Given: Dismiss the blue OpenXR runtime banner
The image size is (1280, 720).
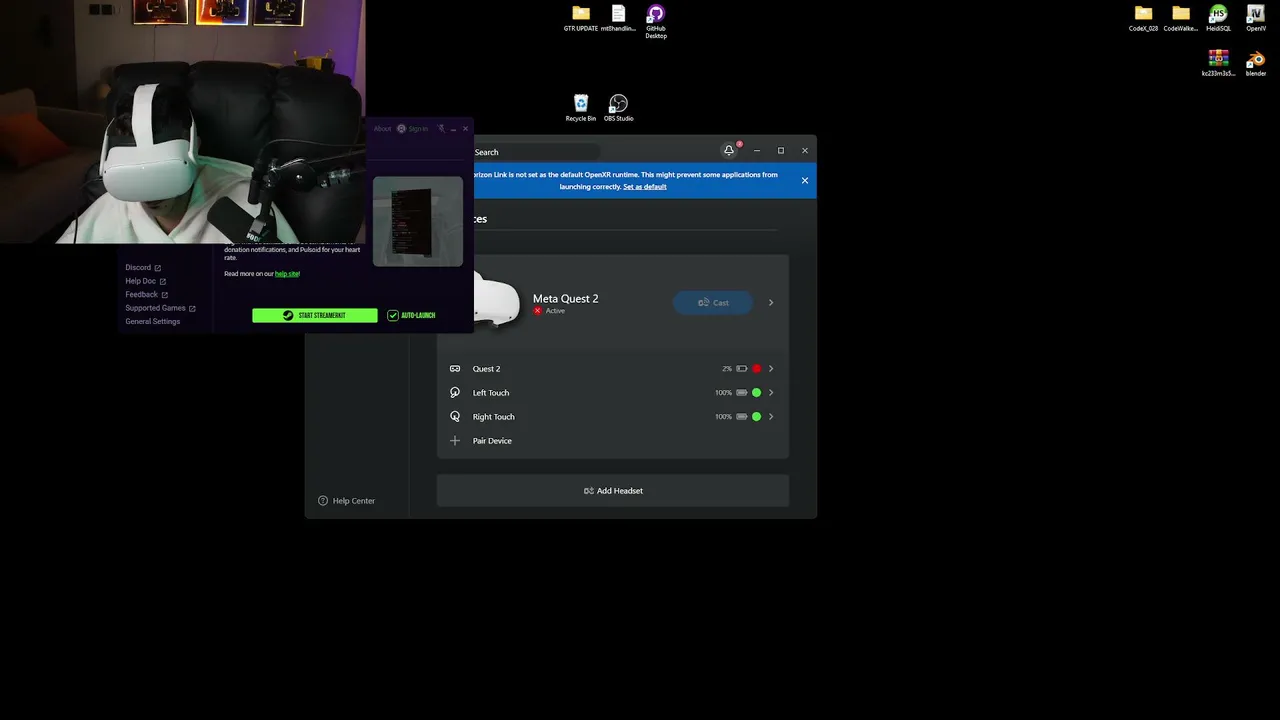Looking at the screenshot, I should (x=805, y=181).
